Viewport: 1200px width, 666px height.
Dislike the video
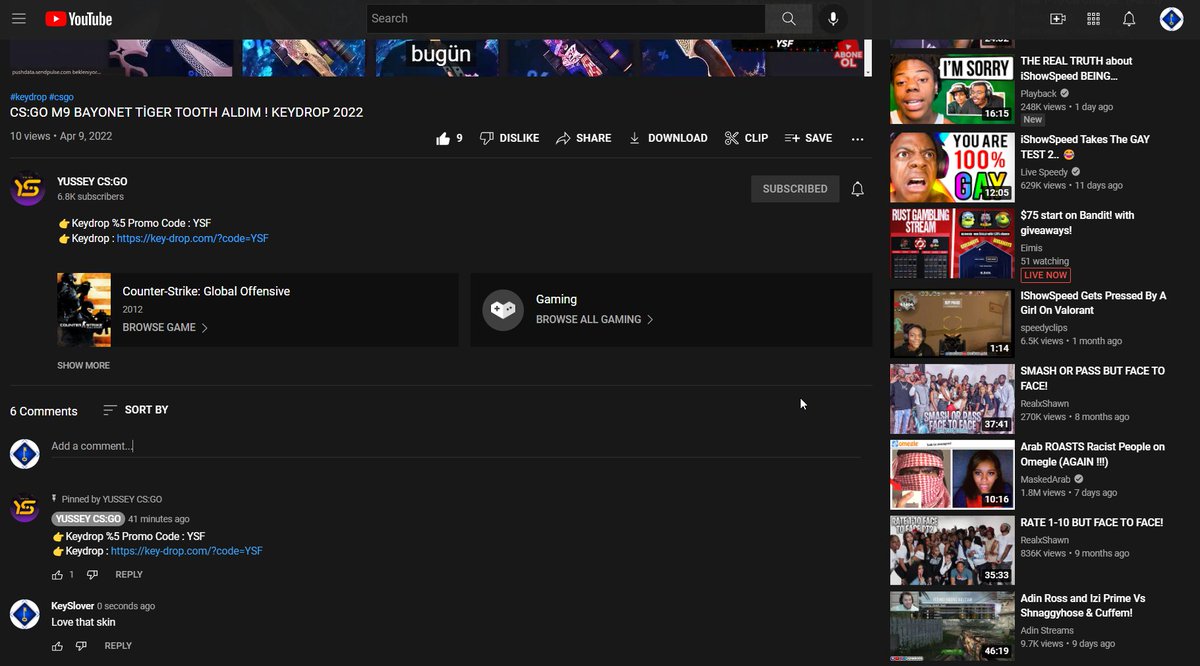509,138
